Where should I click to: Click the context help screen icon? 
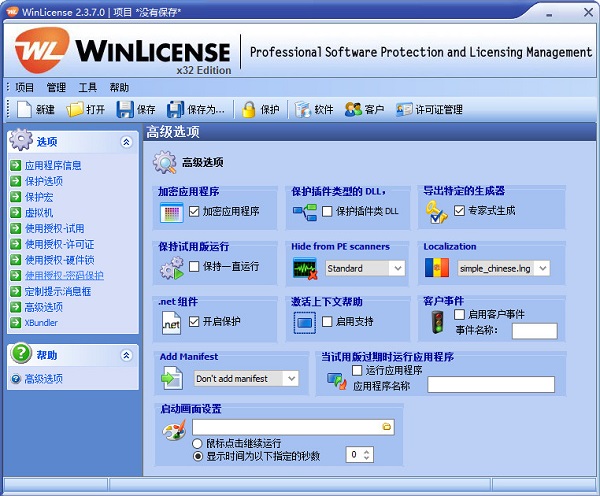[305, 323]
